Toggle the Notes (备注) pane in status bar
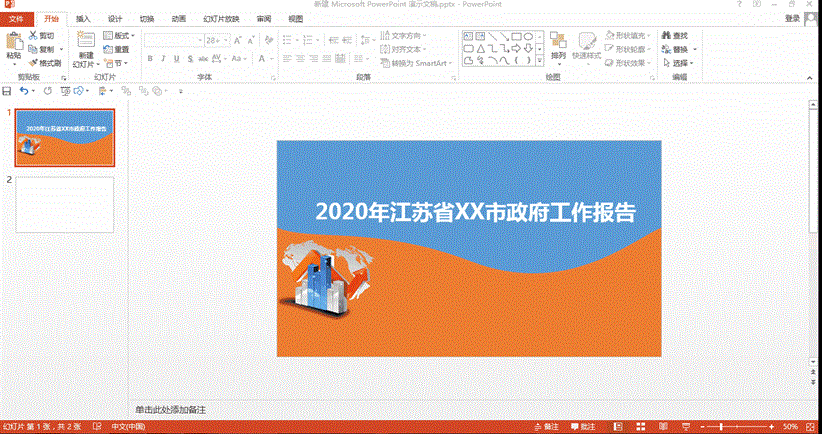The height and width of the screenshot is (434, 822). click(x=543, y=427)
